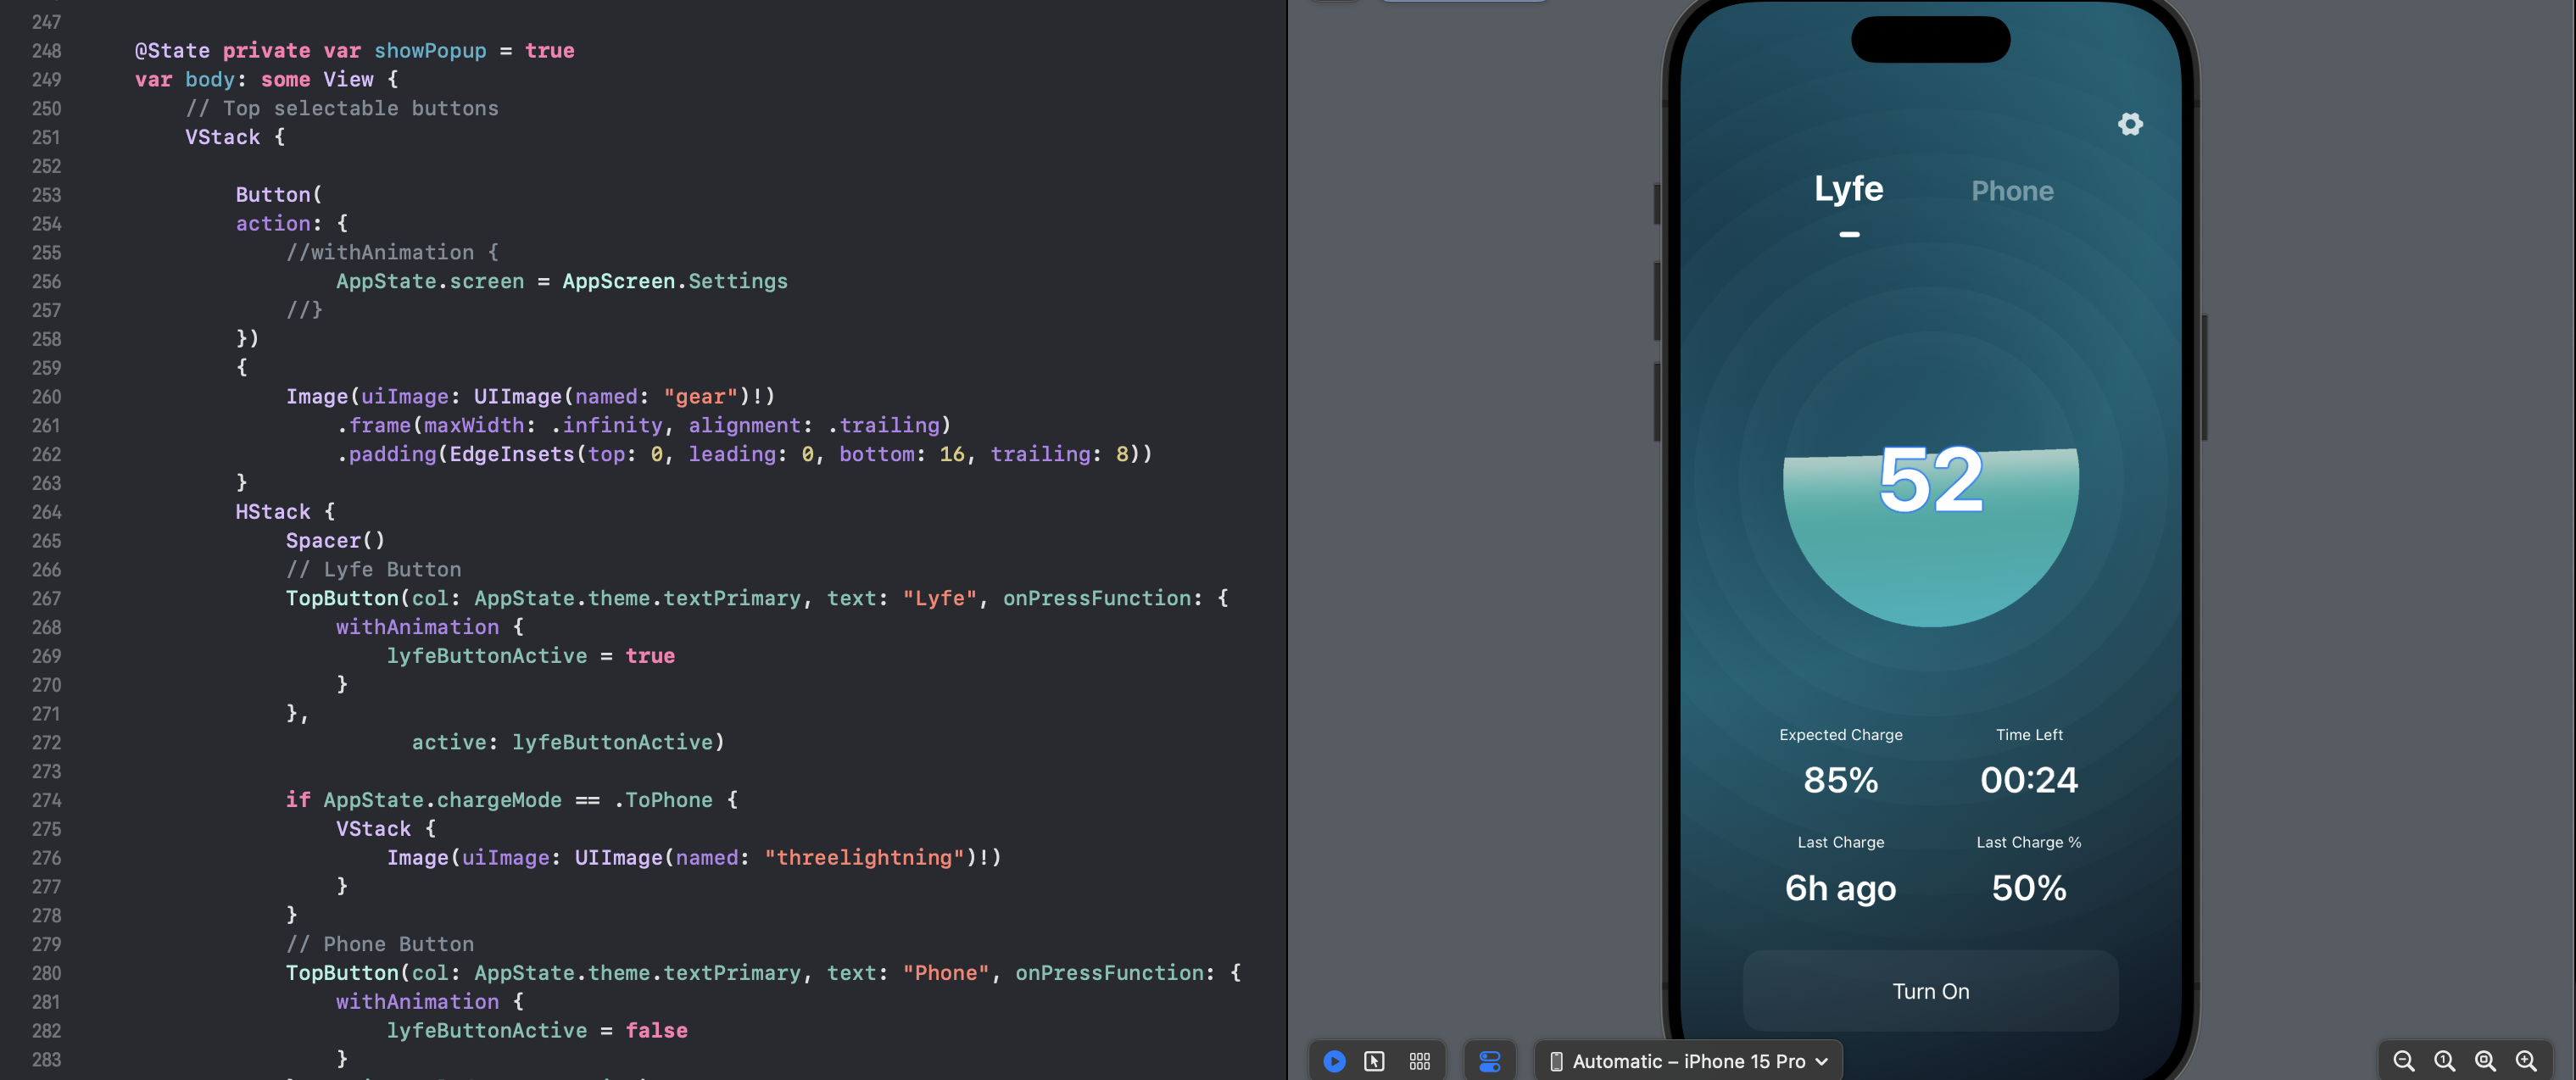The width and height of the screenshot is (2576, 1080).
Task: Click the // Top selectable buttons comment
Action: [x=342, y=109]
